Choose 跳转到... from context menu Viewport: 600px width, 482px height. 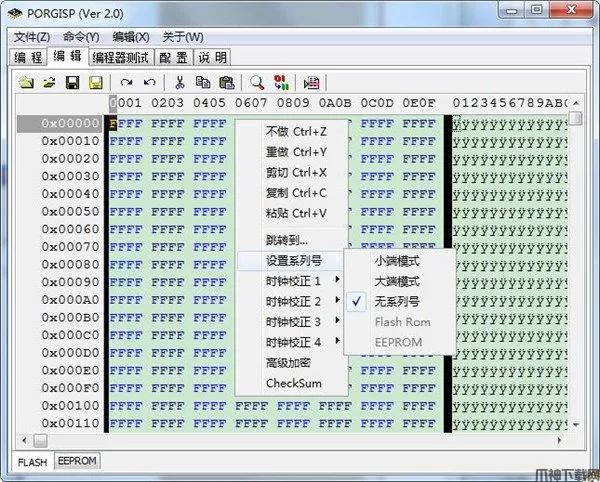tap(292, 240)
